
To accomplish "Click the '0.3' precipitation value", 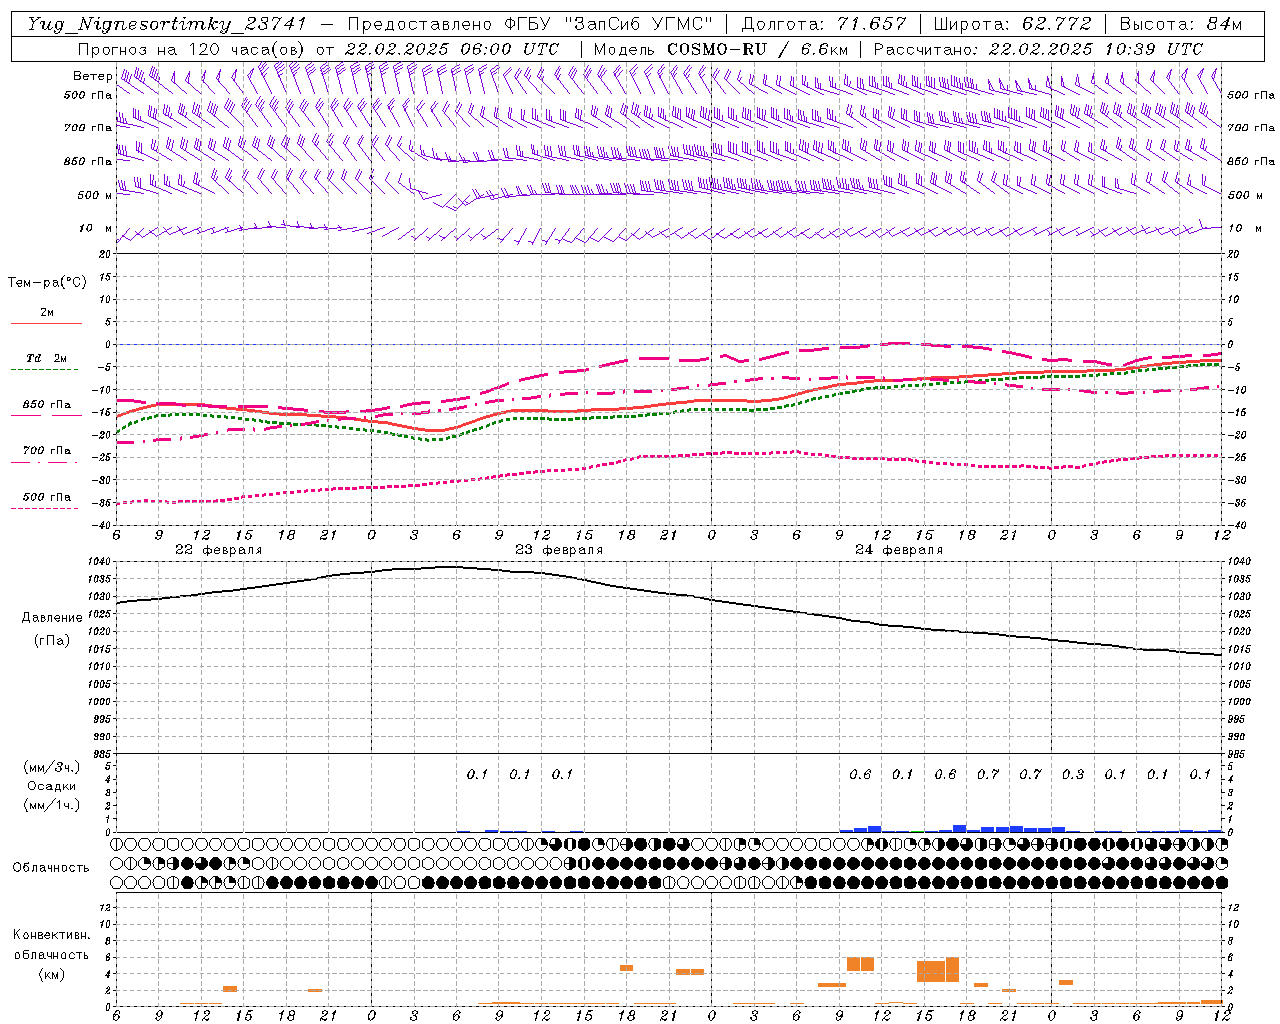I will (1073, 774).
